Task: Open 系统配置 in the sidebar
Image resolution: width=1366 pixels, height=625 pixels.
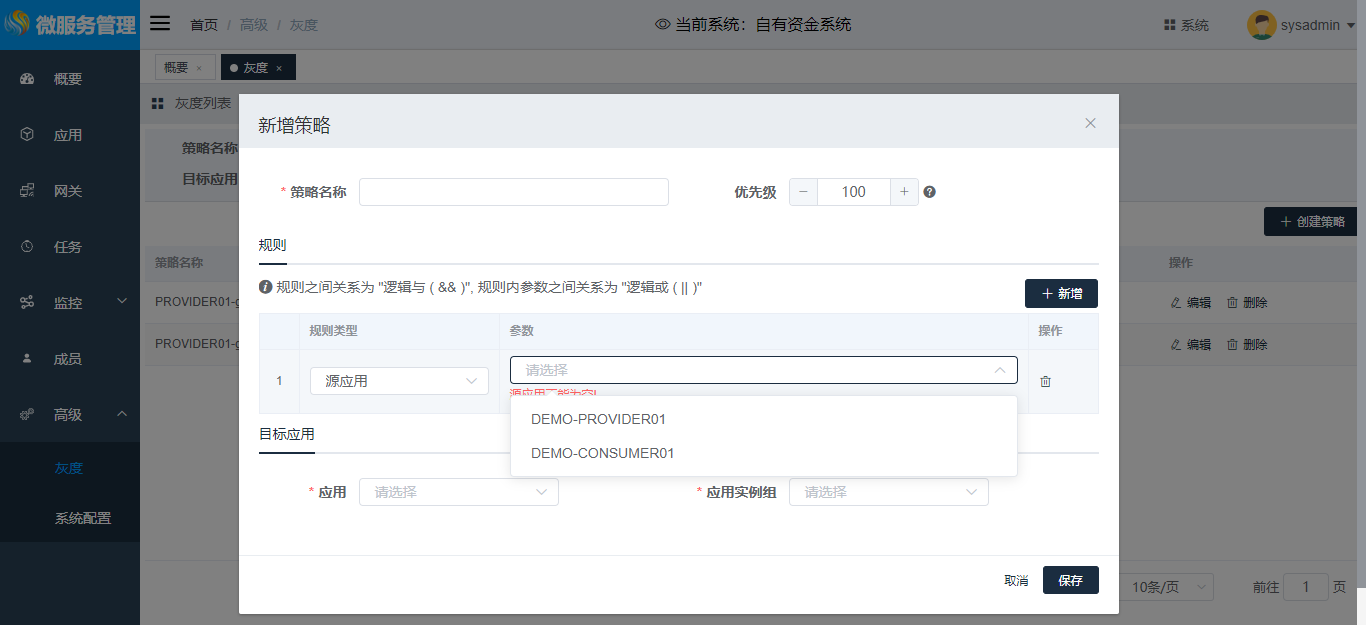Action: click(83, 518)
